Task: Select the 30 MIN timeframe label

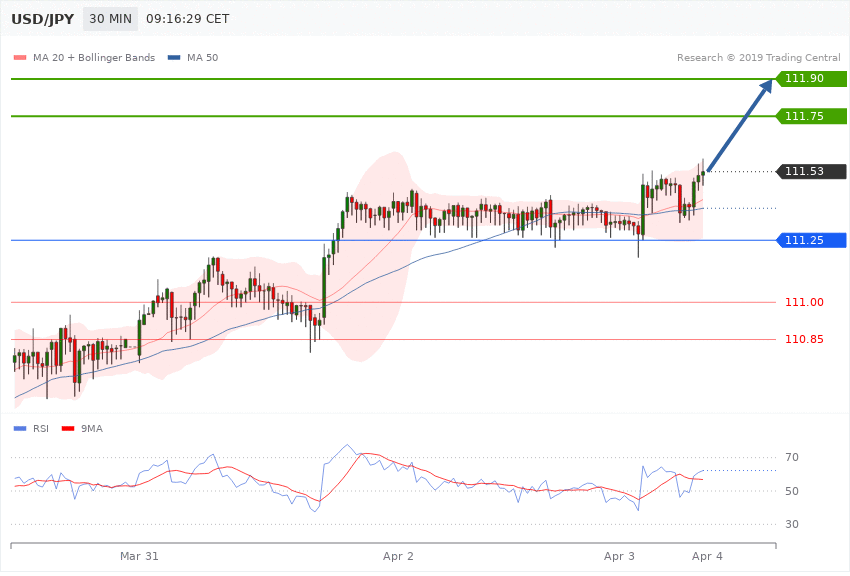Action: coord(111,19)
